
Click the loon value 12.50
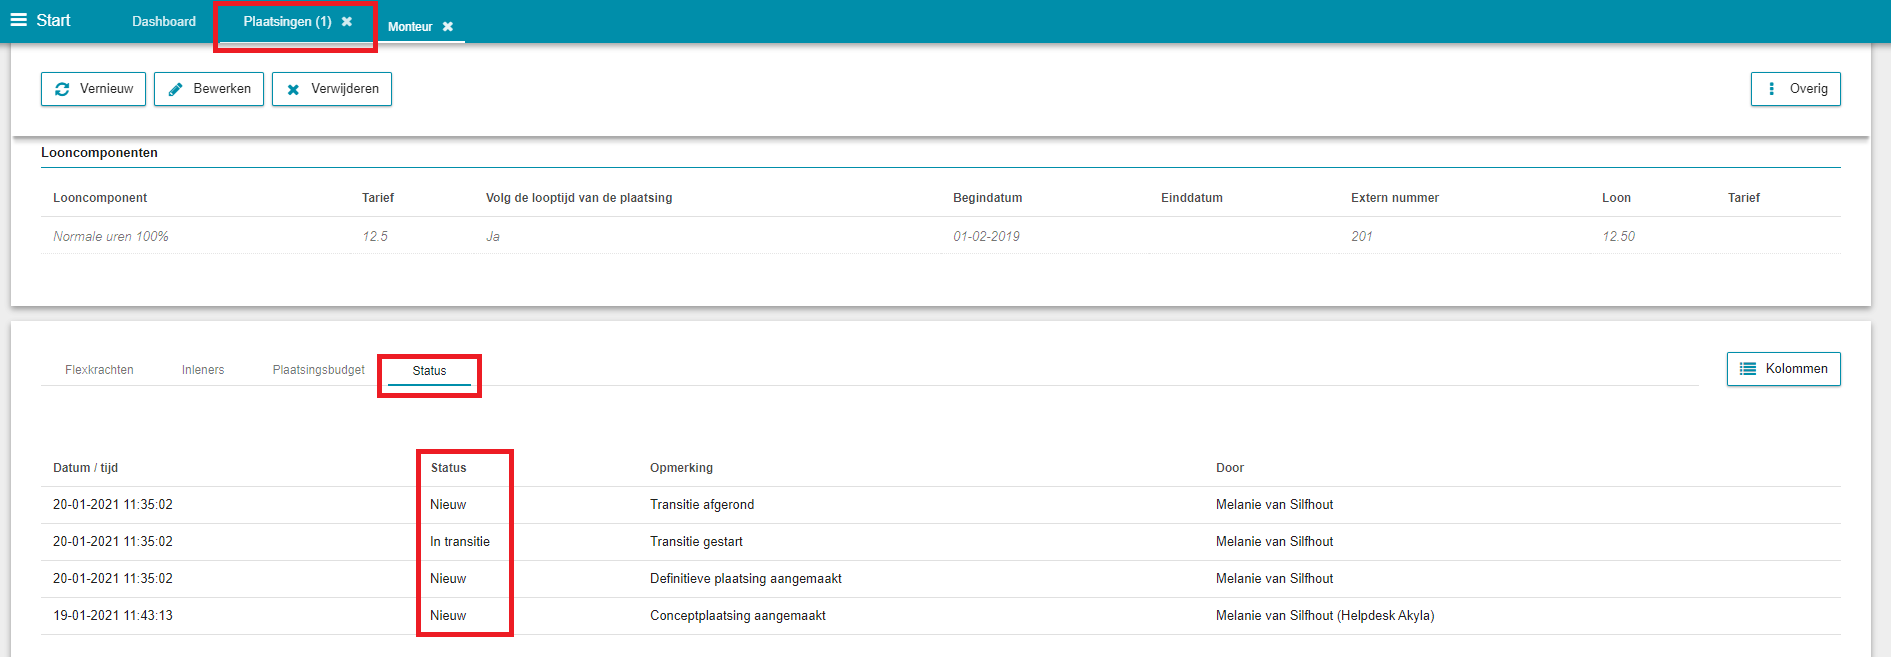(1618, 237)
